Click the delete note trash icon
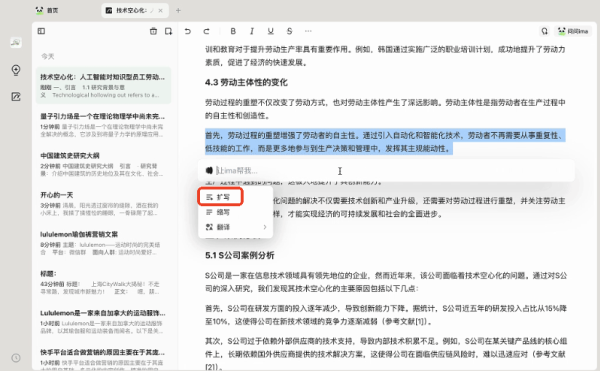The width and height of the screenshot is (600, 371). pos(153,31)
